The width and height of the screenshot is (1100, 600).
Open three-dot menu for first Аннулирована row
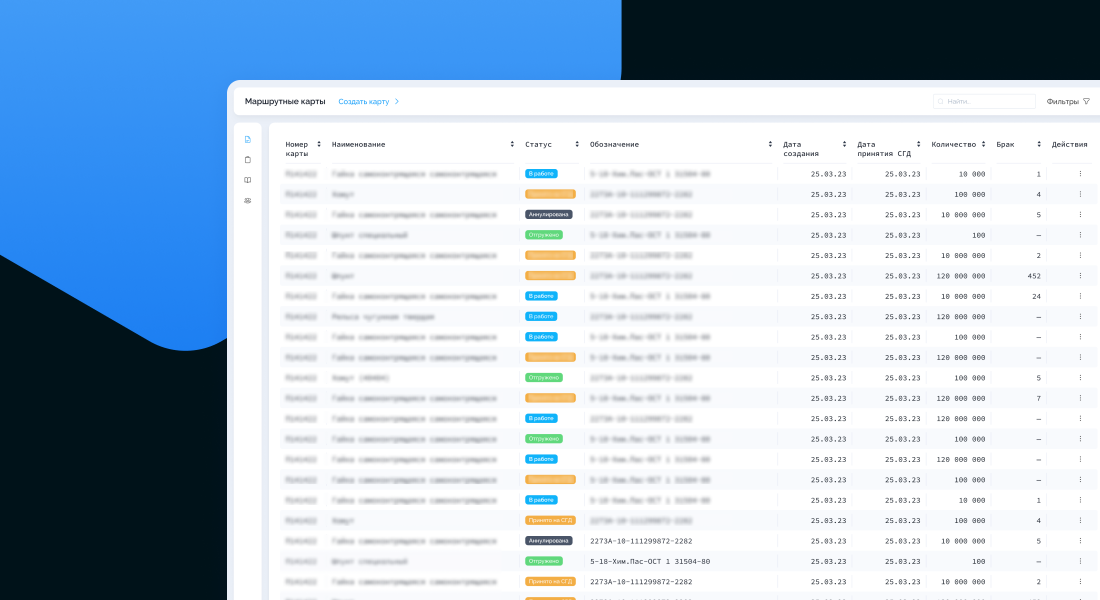(1080, 215)
